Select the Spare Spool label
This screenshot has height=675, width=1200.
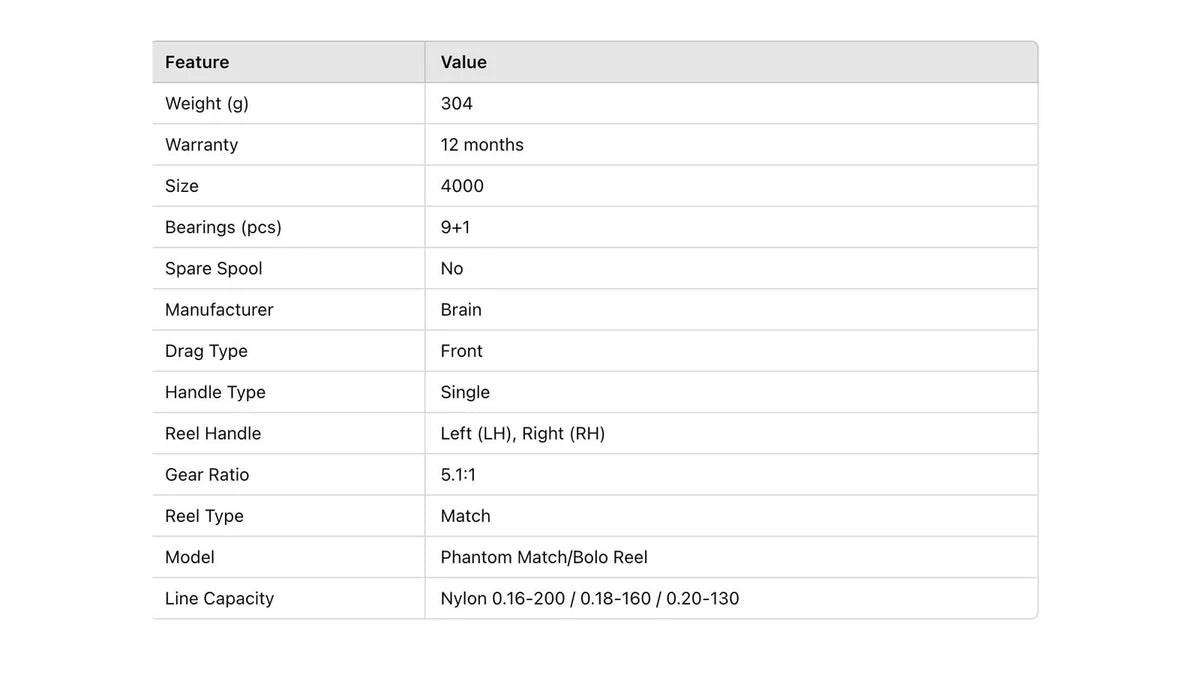[x=213, y=269]
